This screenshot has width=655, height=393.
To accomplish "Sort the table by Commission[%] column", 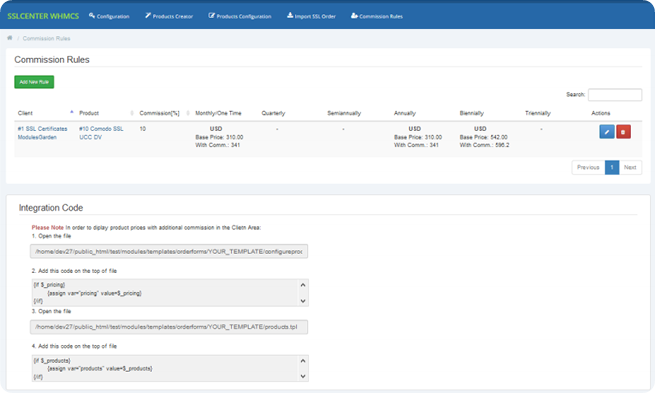I will [164, 113].
